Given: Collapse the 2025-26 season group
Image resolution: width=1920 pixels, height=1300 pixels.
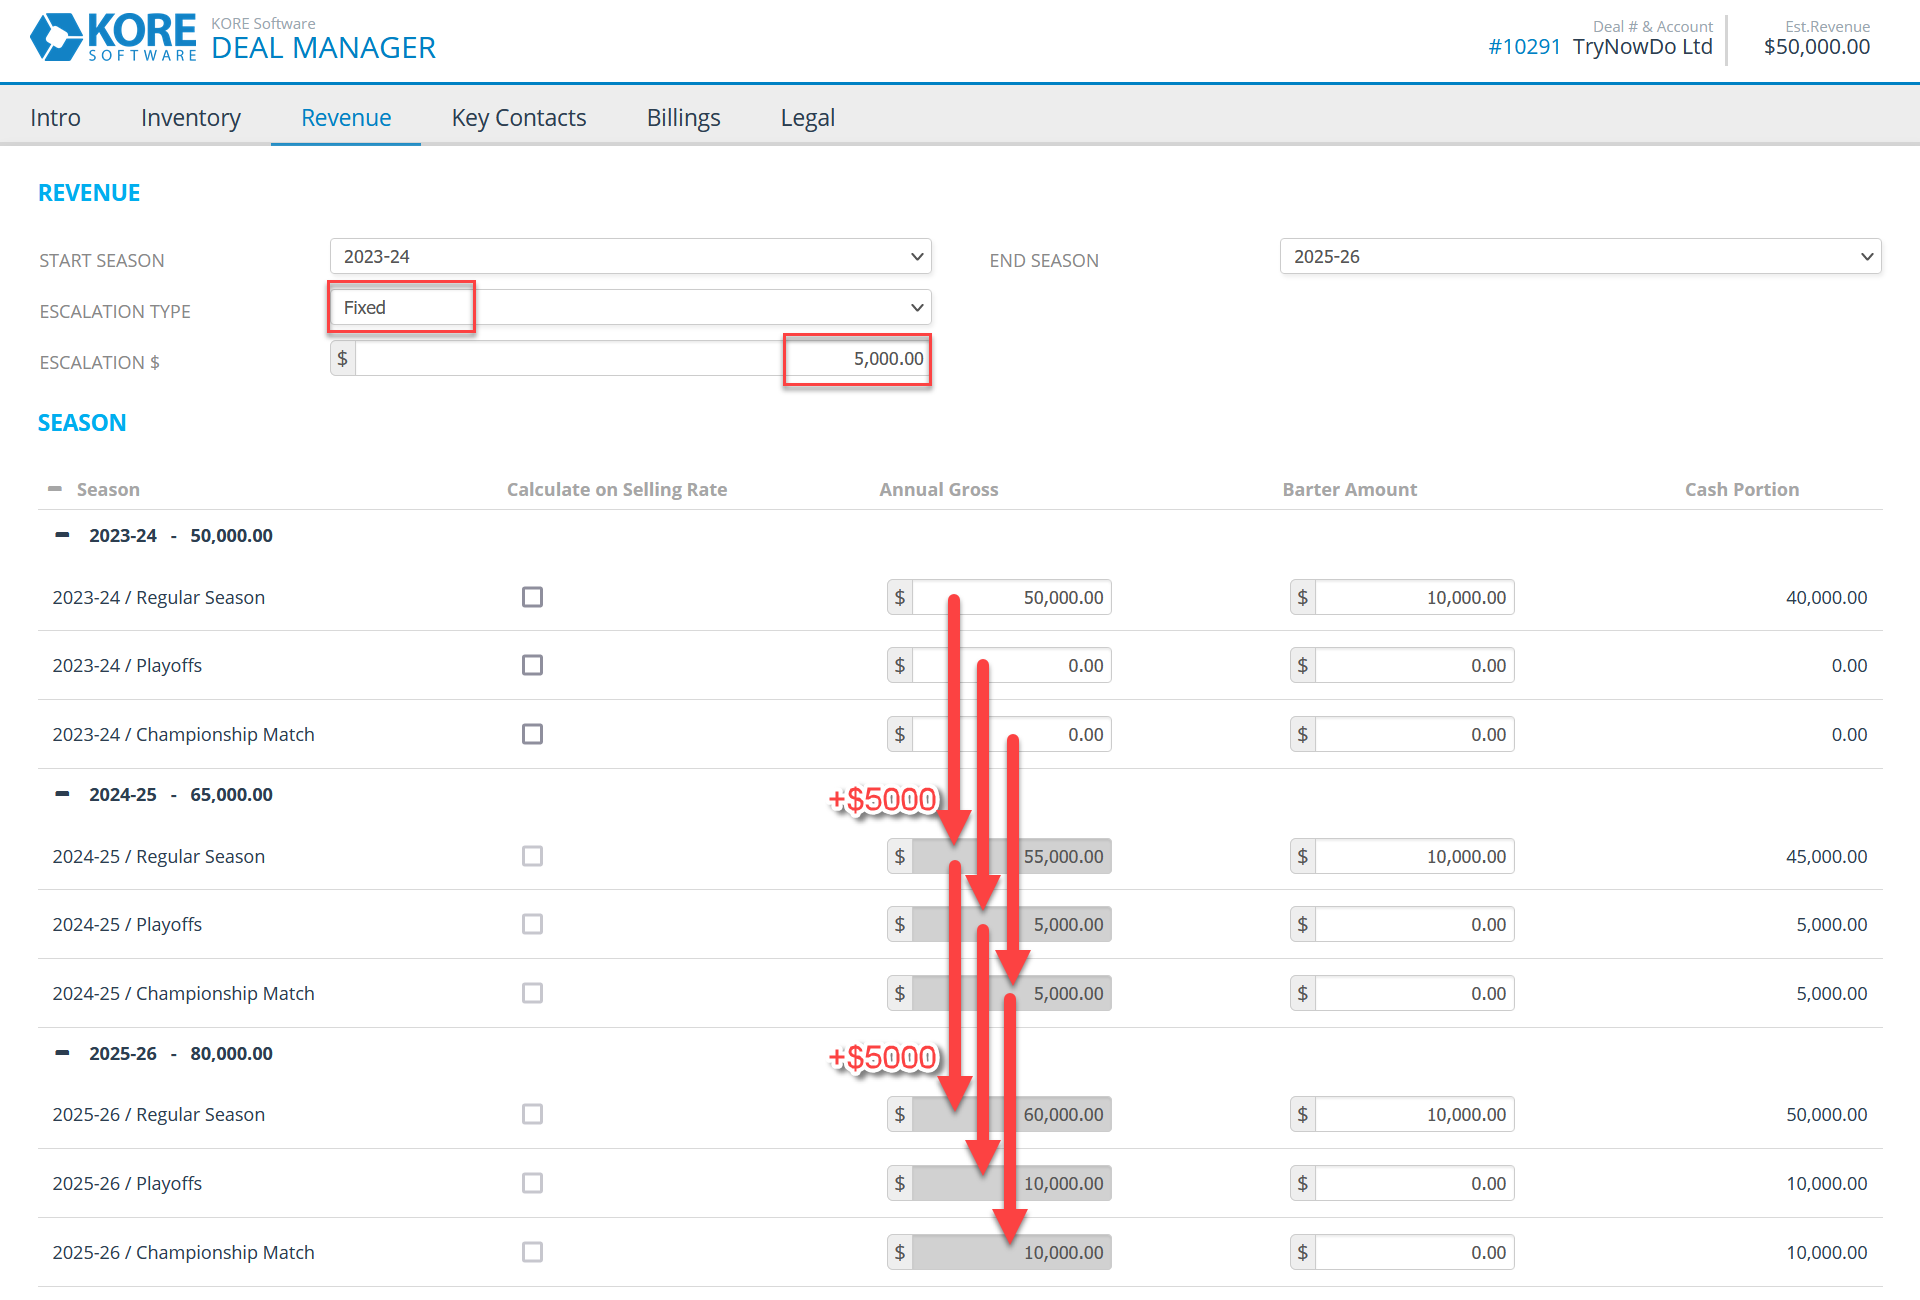Looking at the screenshot, I should click(62, 1053).
